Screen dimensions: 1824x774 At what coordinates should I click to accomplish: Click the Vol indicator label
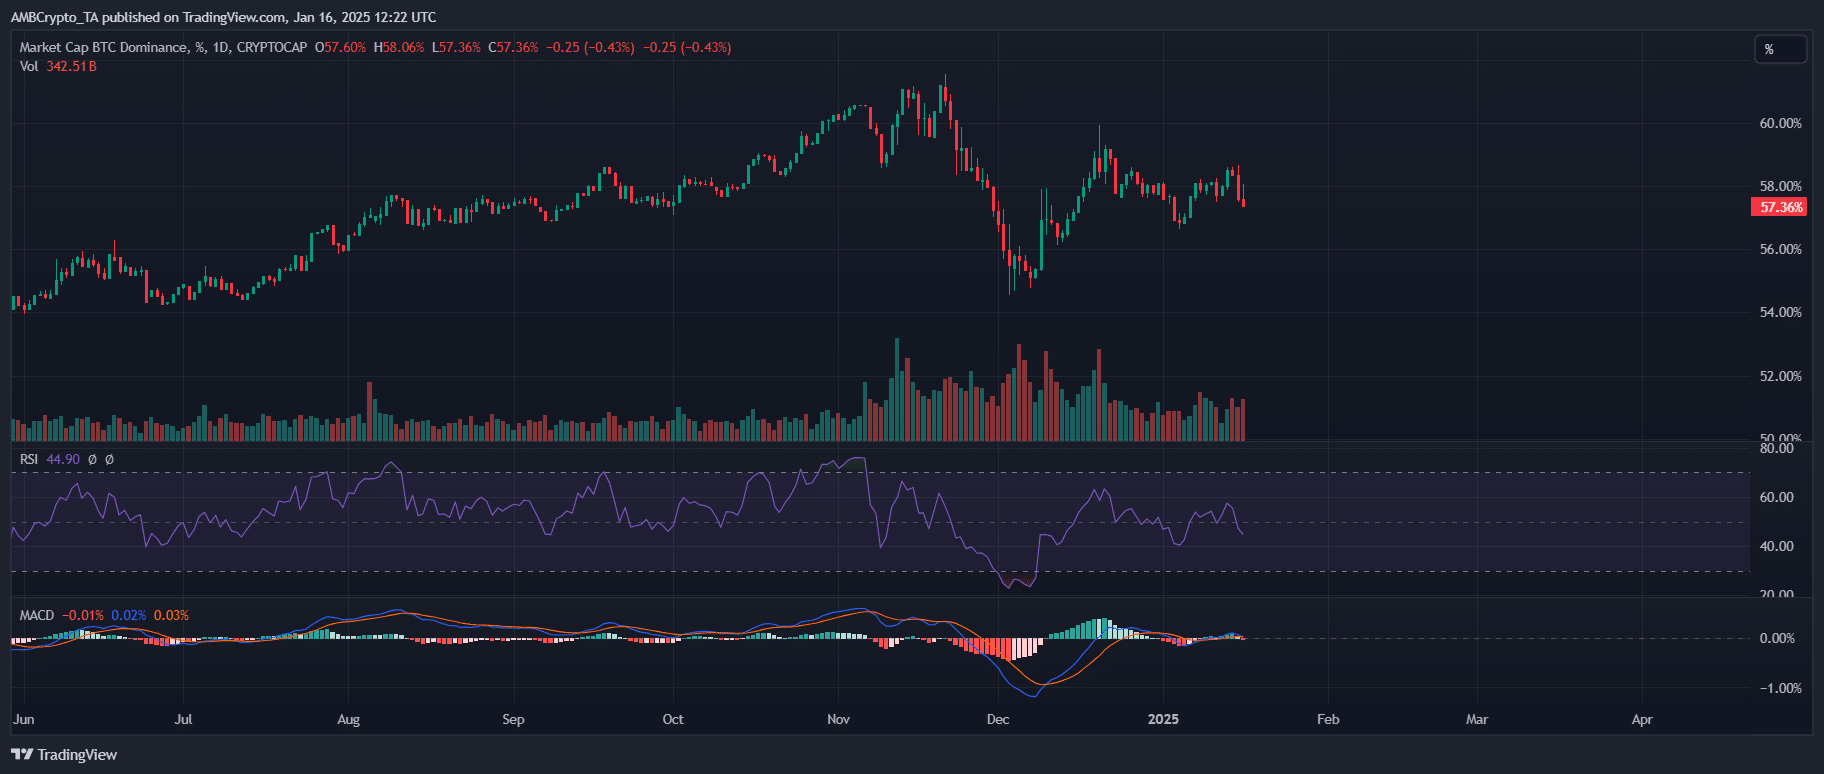(x=29, y=66)
